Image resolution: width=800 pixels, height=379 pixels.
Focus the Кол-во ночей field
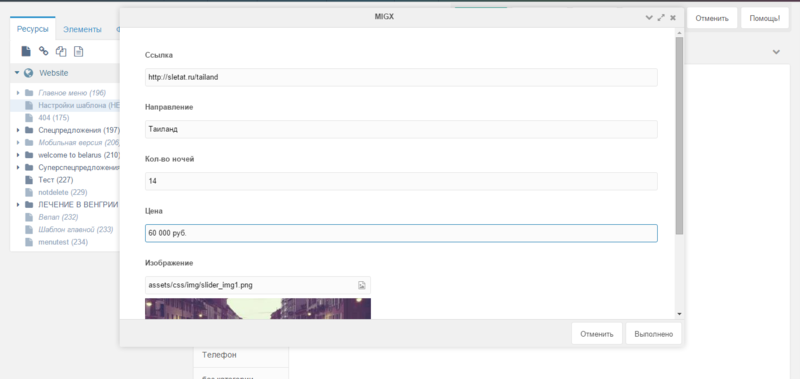pyautogui.click(x=401, y=181)
